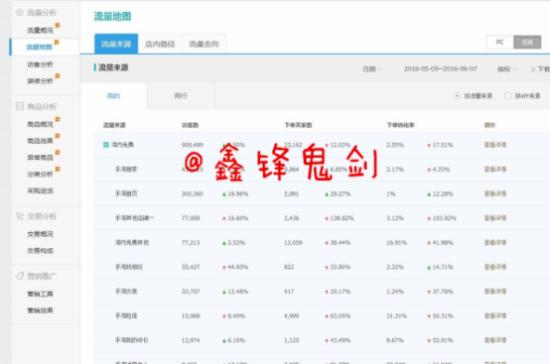
Task: Switch device view to 无线
Action: [x=527, y=42]
